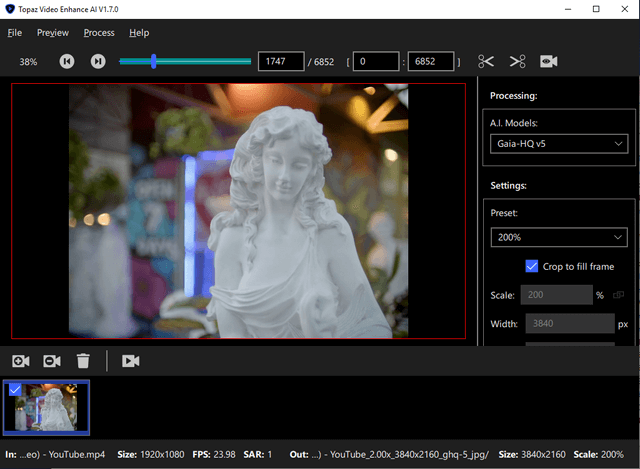Click the left scissors trim-start icon
The width and height of the screenshot is (640, 469).
click(486, 62)
